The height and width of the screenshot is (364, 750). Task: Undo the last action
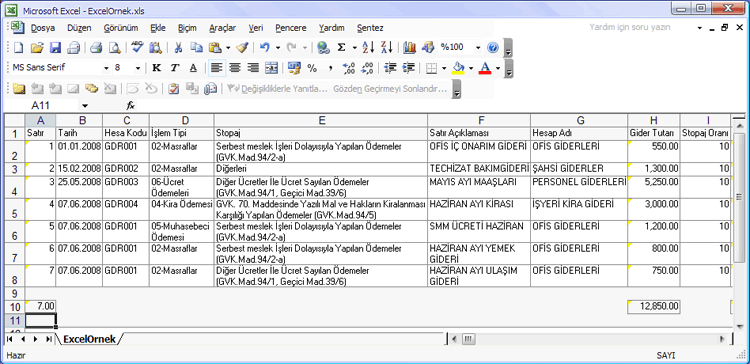coord(265,47)
